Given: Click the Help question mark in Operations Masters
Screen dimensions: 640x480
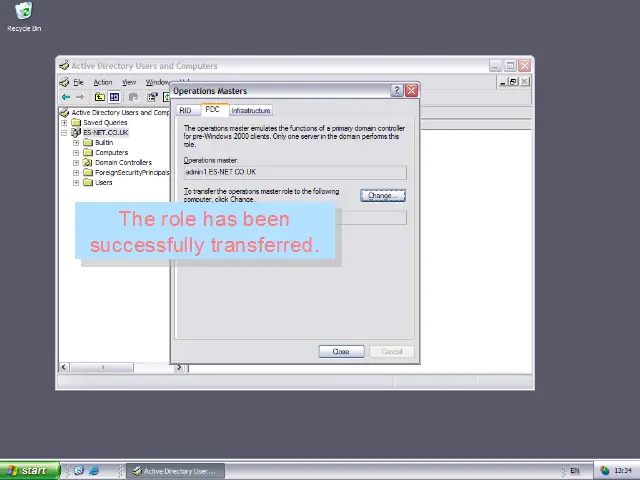Looking at the screenshot, I should pos(397,91).
